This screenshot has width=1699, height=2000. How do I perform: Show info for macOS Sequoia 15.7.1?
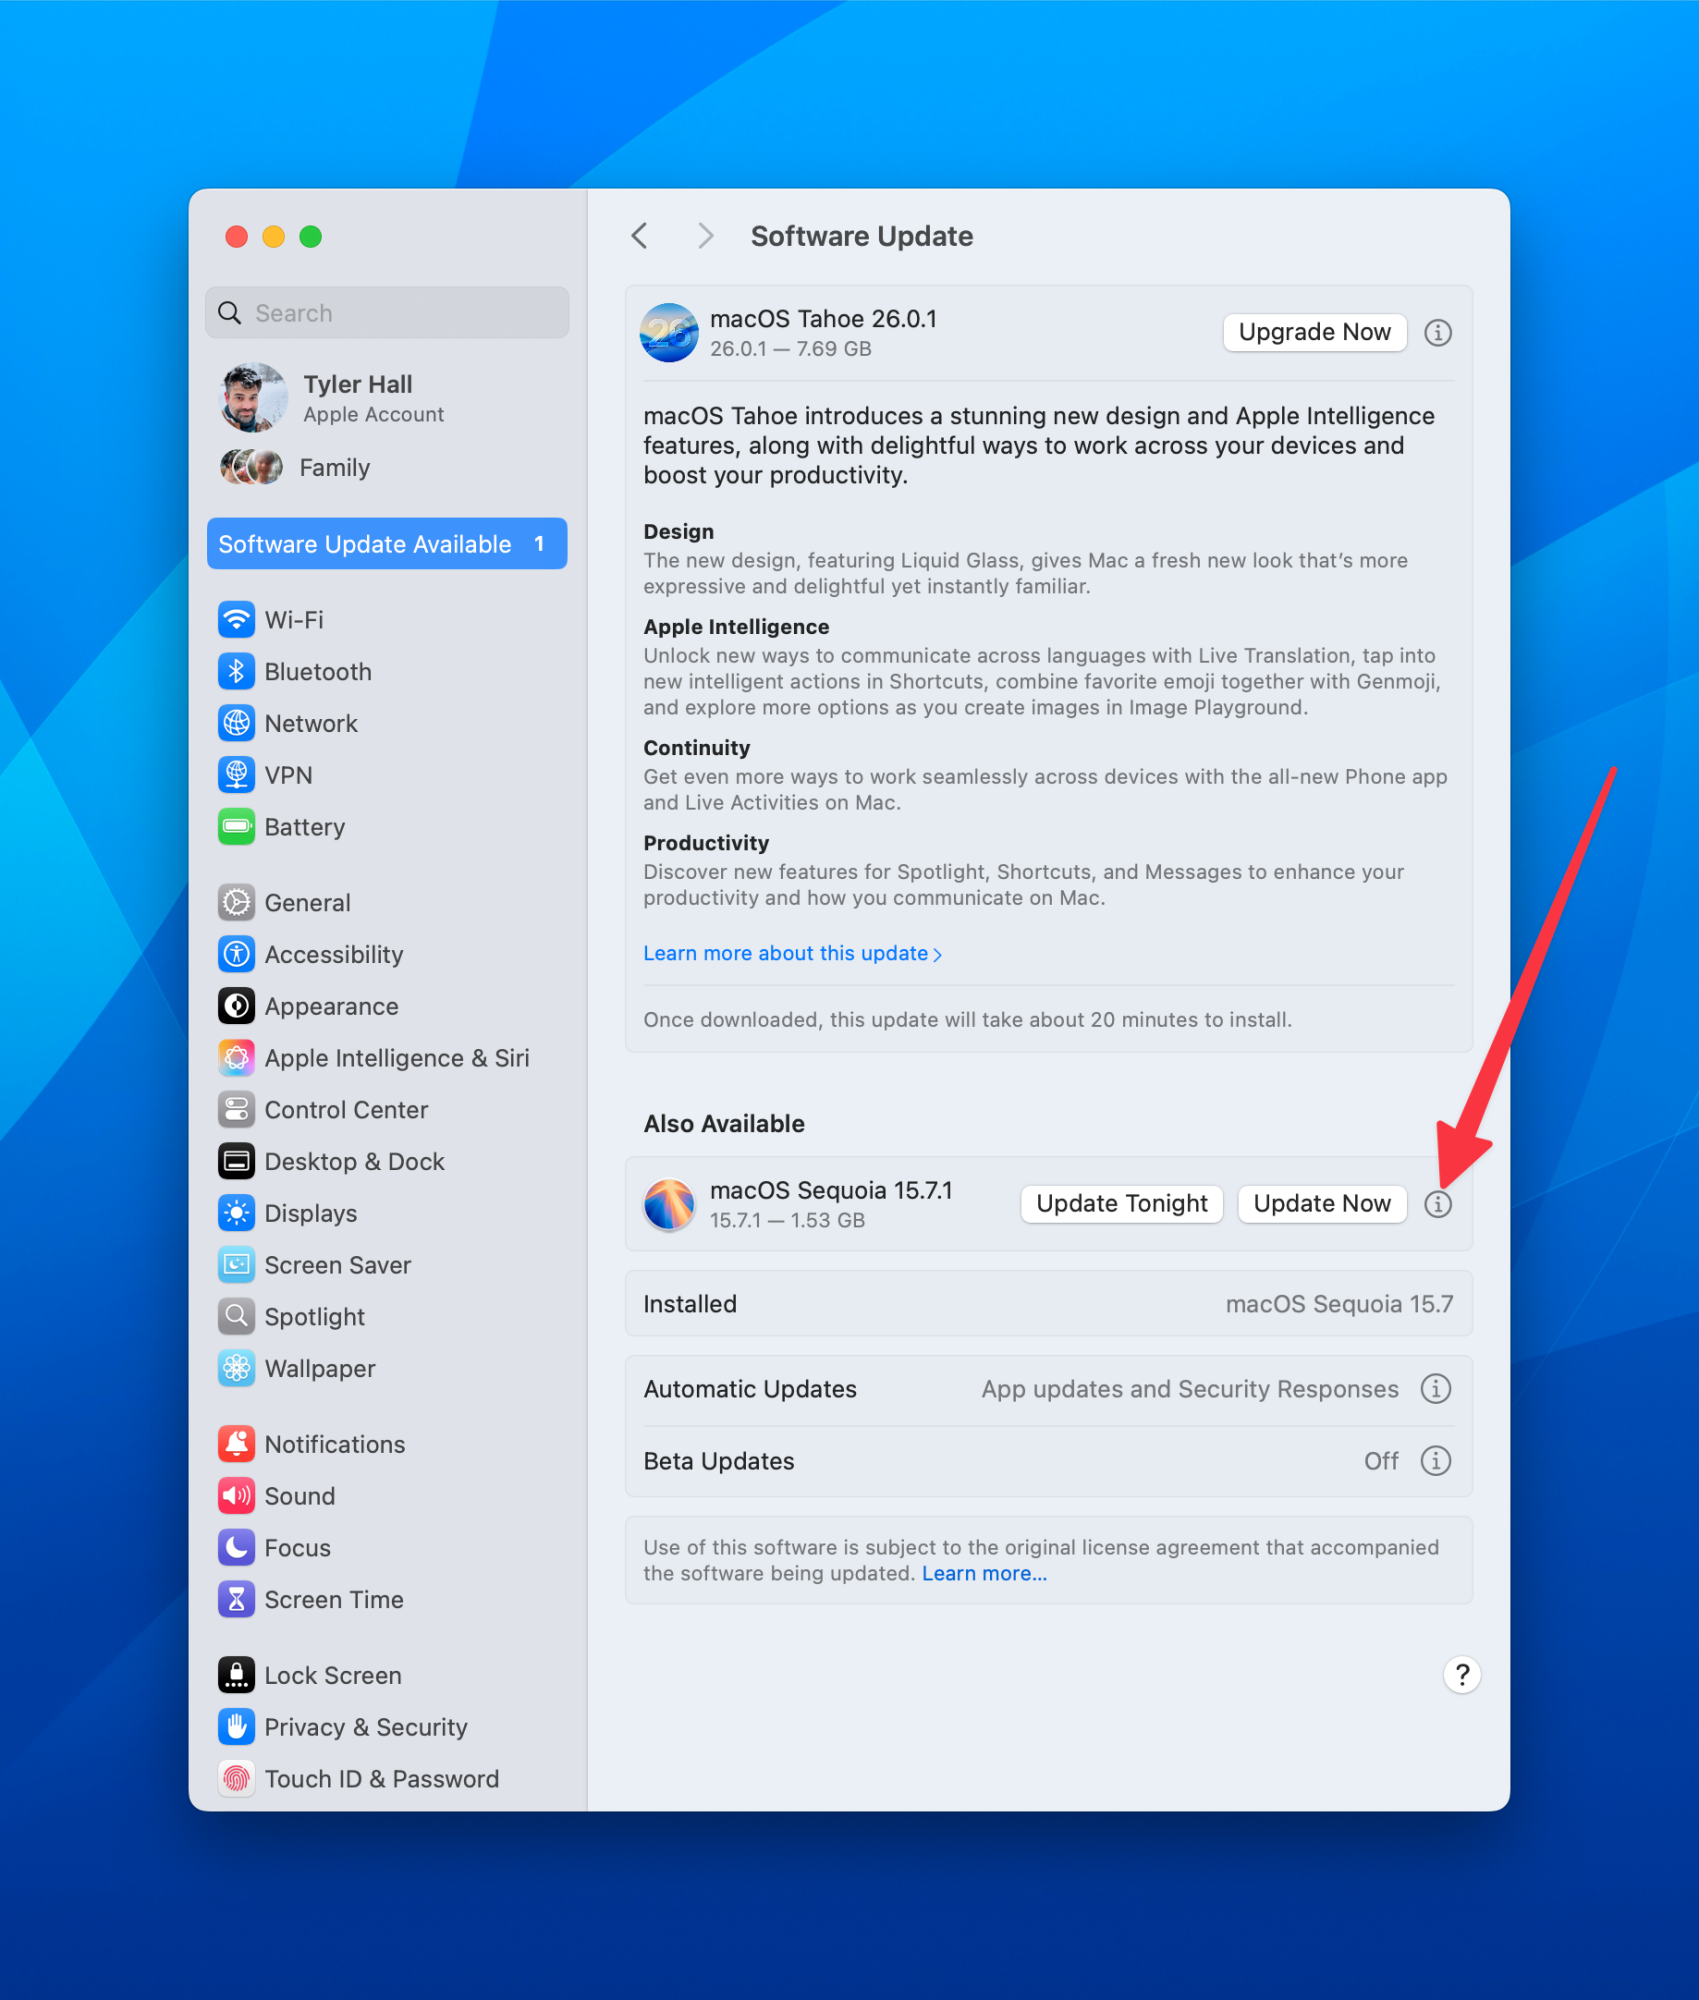click(x=1438, y=1204)
